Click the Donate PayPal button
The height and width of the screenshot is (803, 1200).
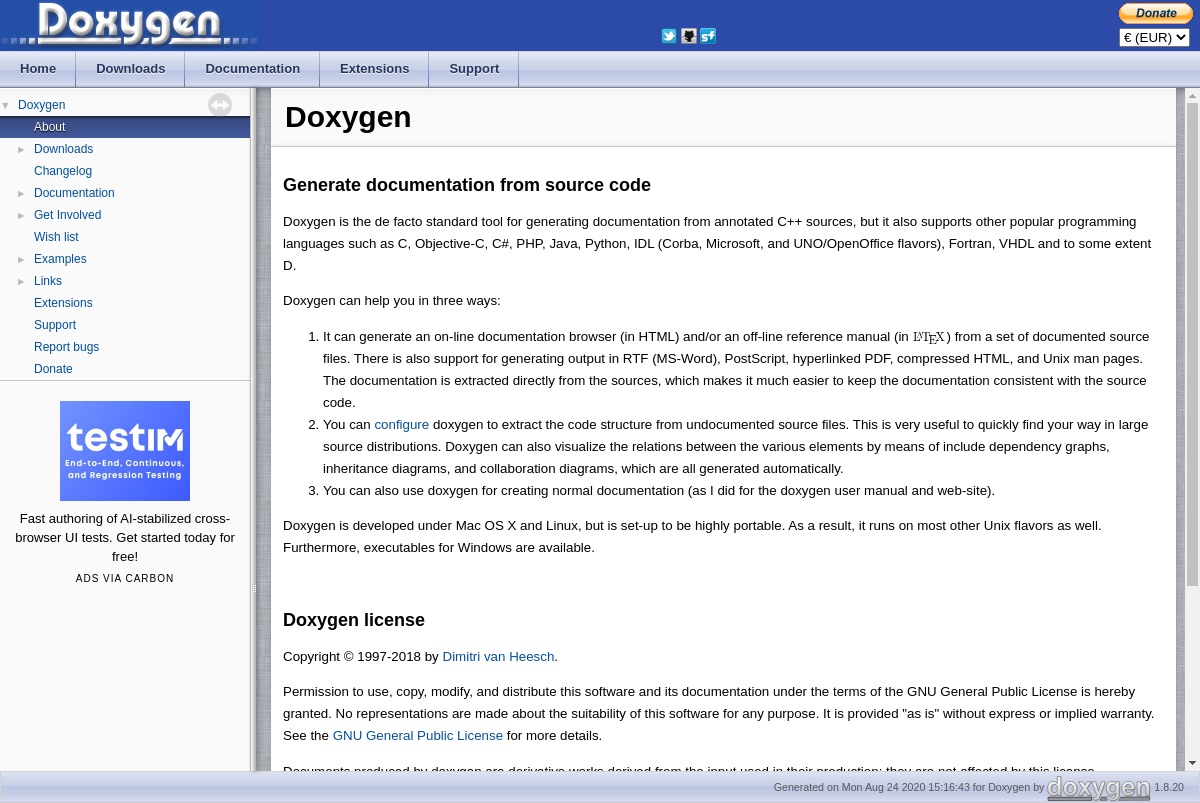1155,13
